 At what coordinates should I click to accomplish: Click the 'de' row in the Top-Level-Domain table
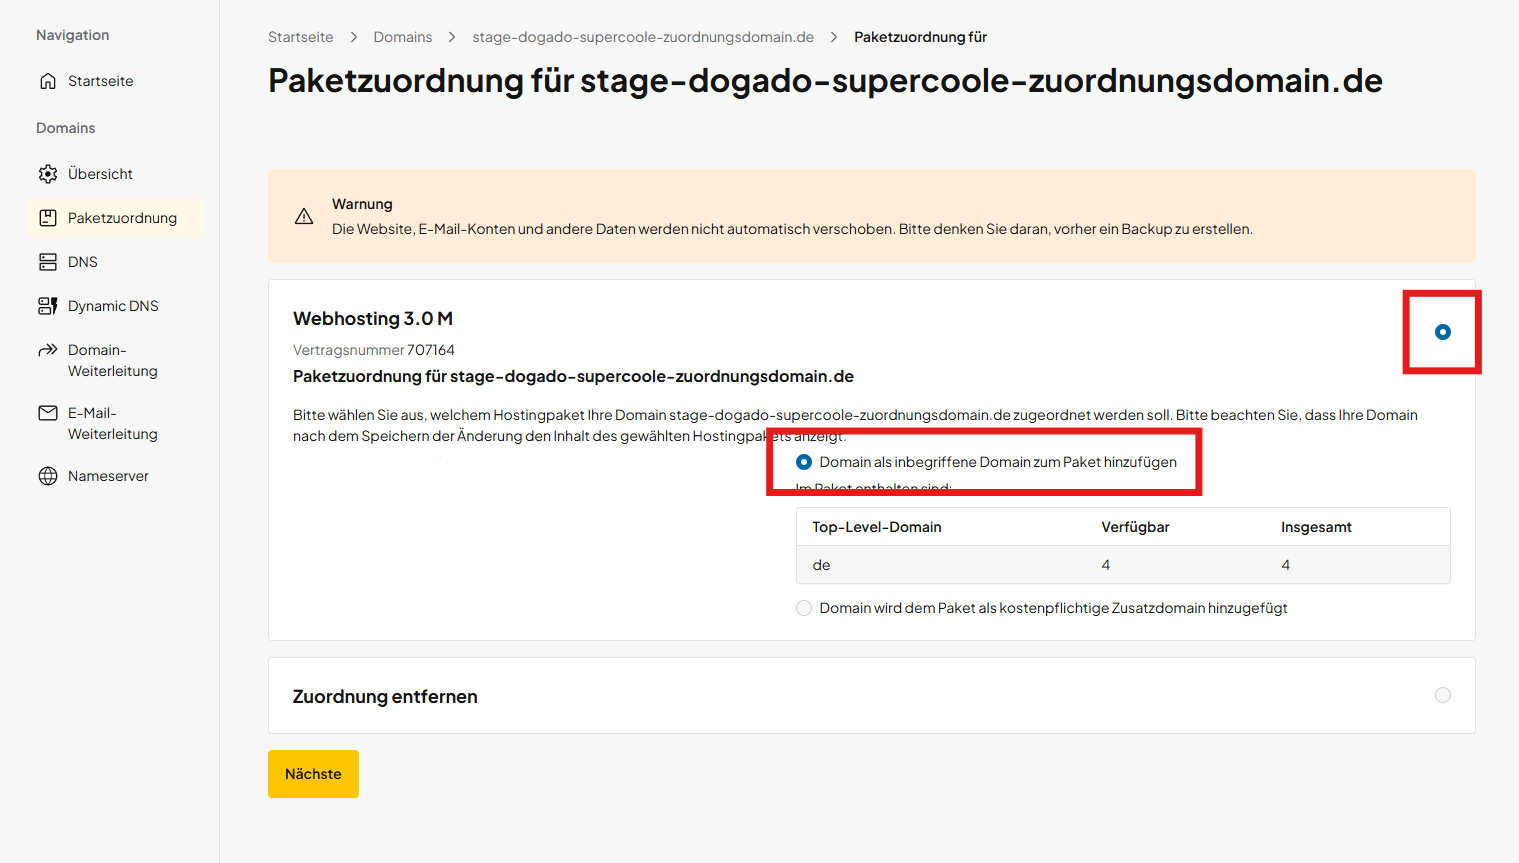click(x=1122, y=565)
